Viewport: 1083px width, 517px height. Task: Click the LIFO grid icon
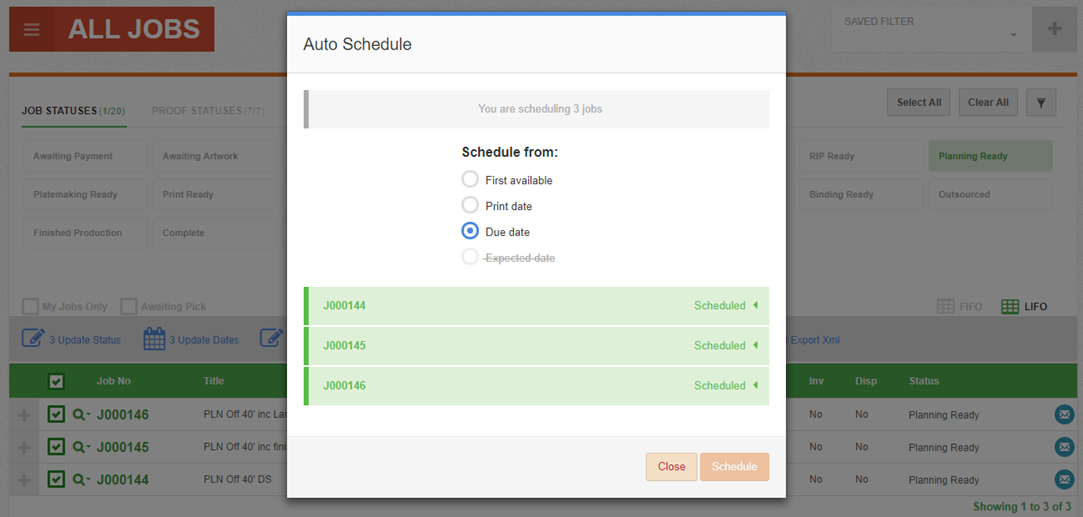click(x=1010, y=306)
